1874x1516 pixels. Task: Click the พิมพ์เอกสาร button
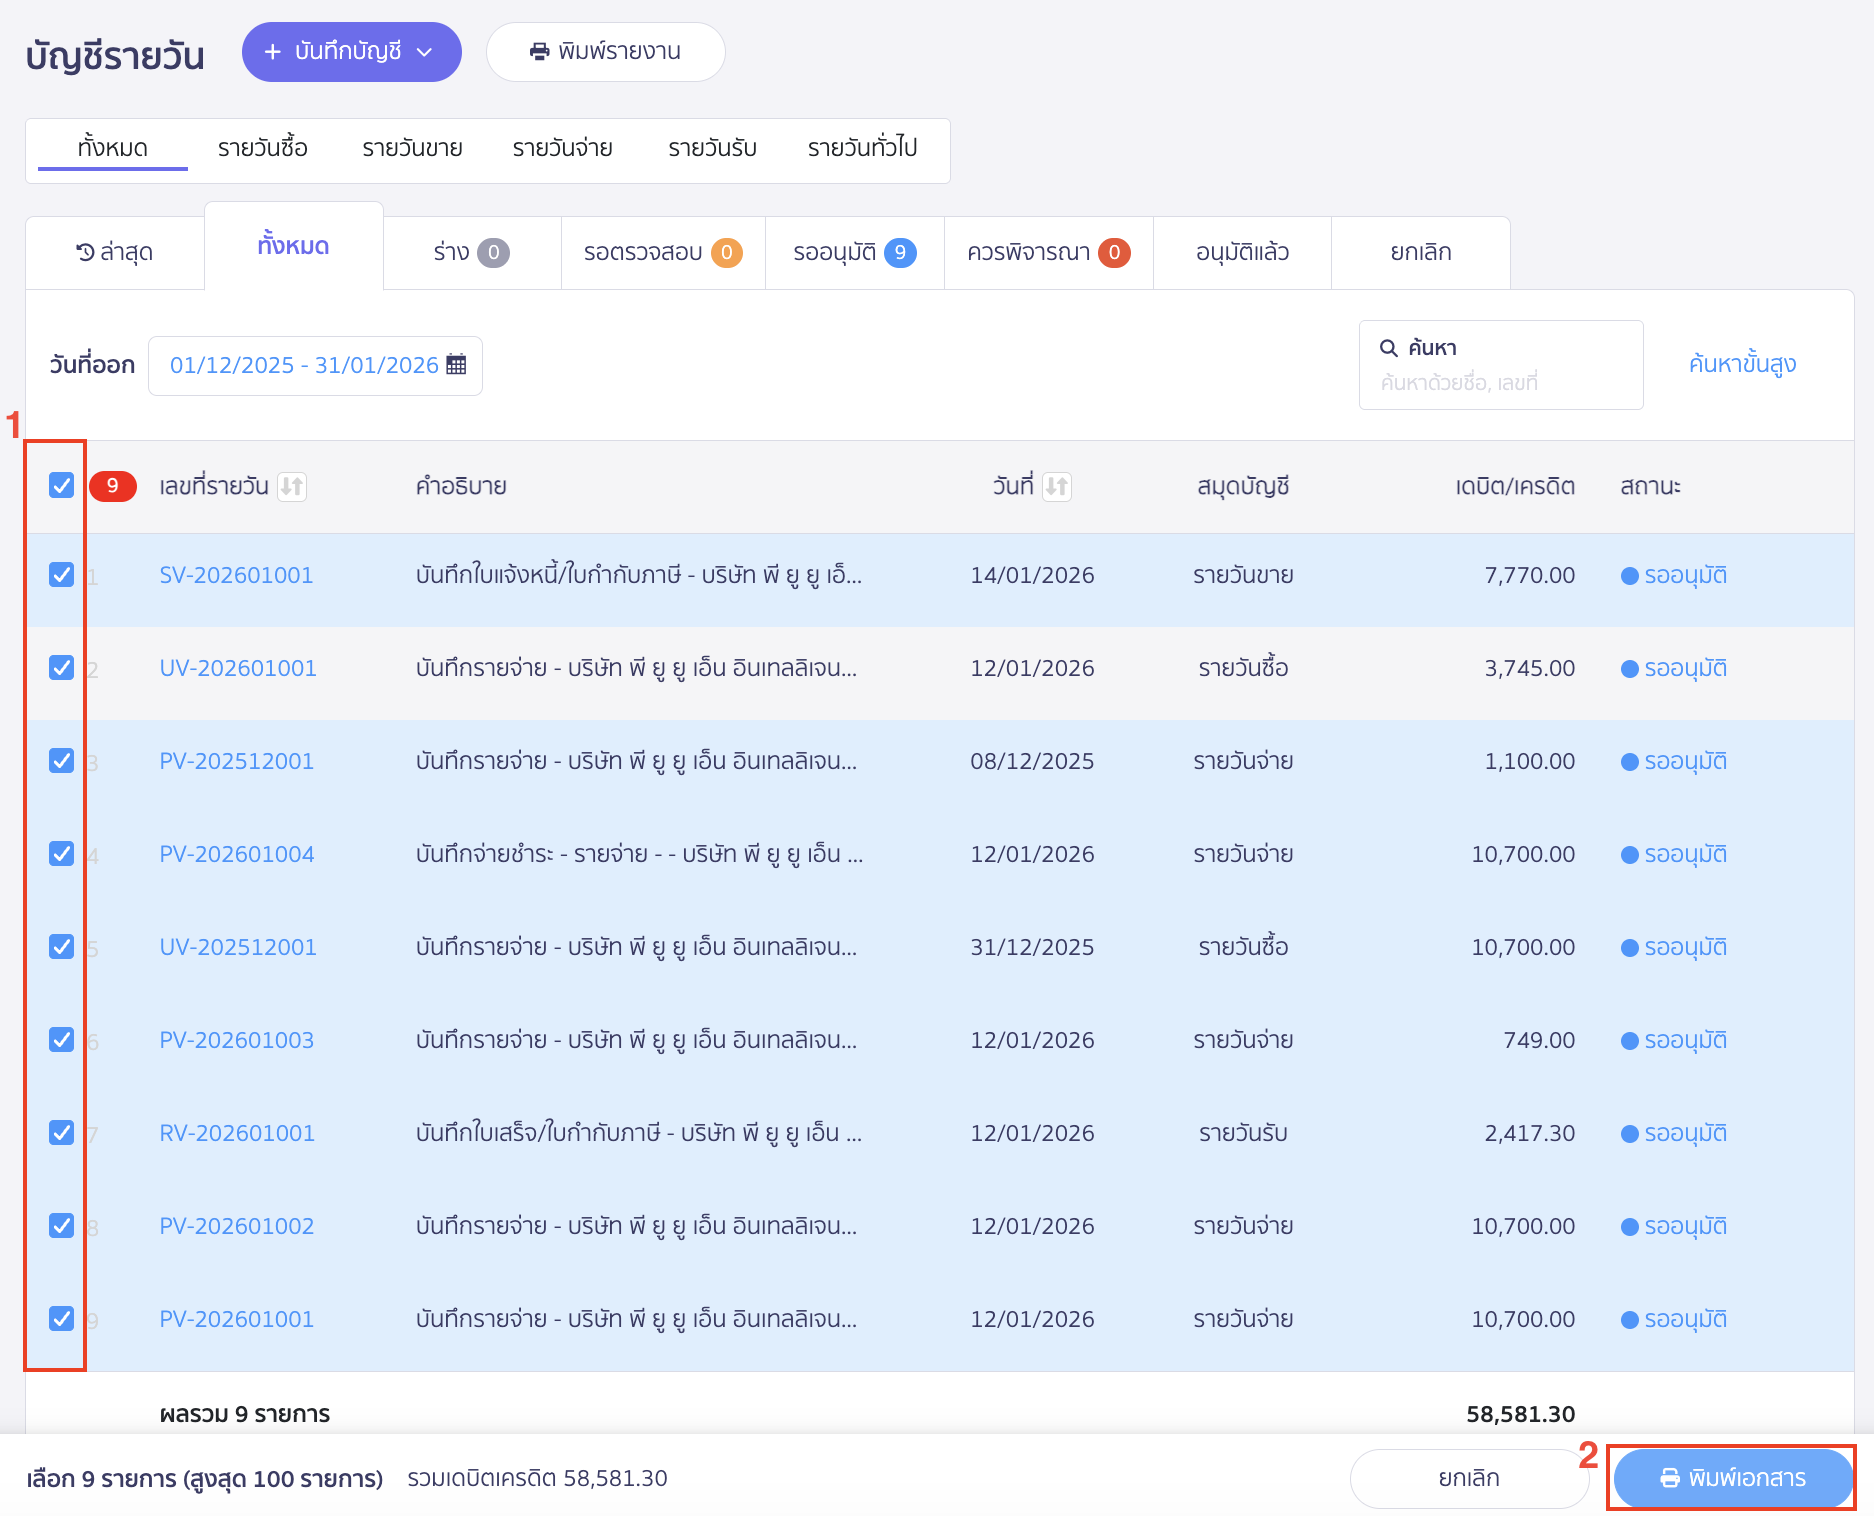tap(1733, 1478)
